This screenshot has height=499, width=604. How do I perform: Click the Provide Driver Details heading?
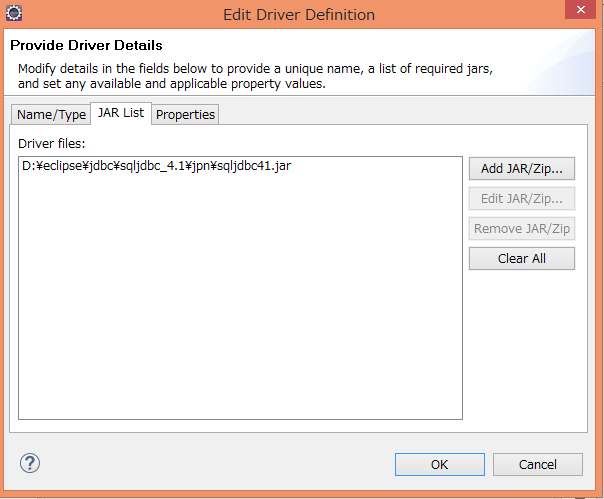click(x=86, y=45)
